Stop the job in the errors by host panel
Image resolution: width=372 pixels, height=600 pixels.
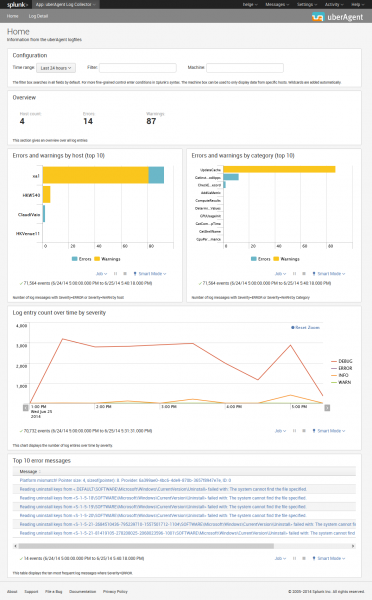(x=125, y=274)
